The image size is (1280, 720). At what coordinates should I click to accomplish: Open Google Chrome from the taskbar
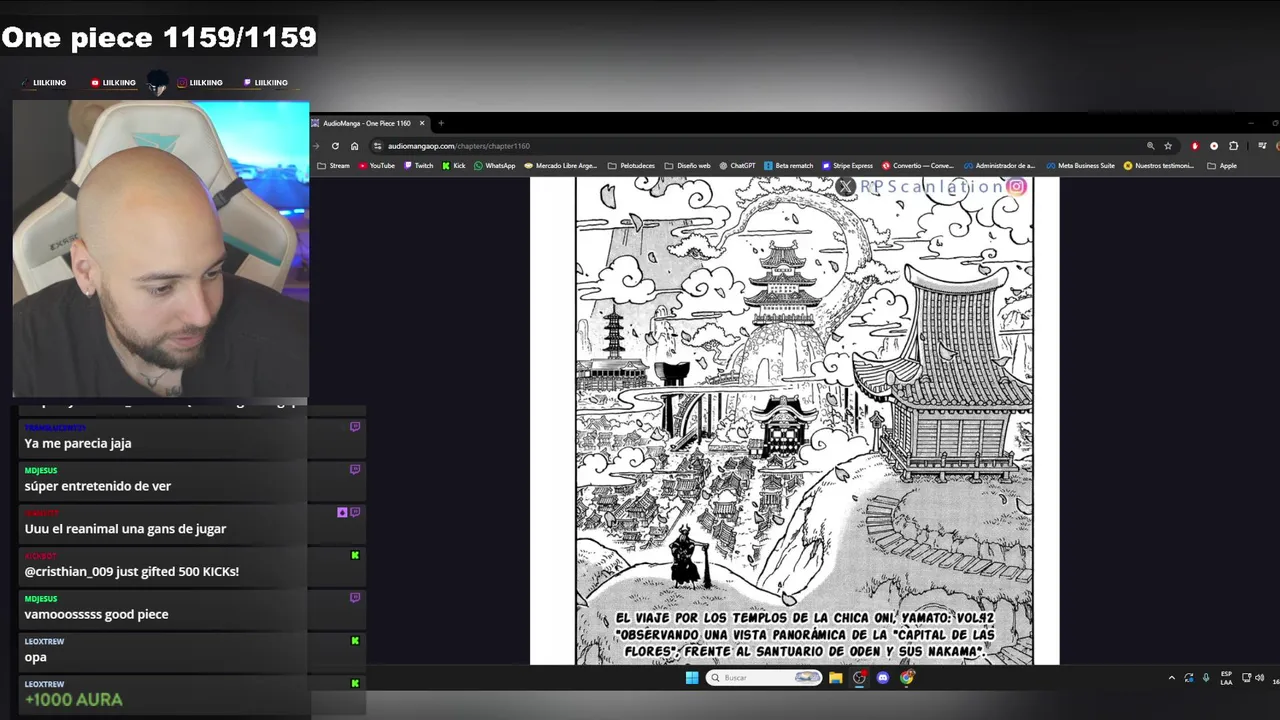tap(907, 677)
